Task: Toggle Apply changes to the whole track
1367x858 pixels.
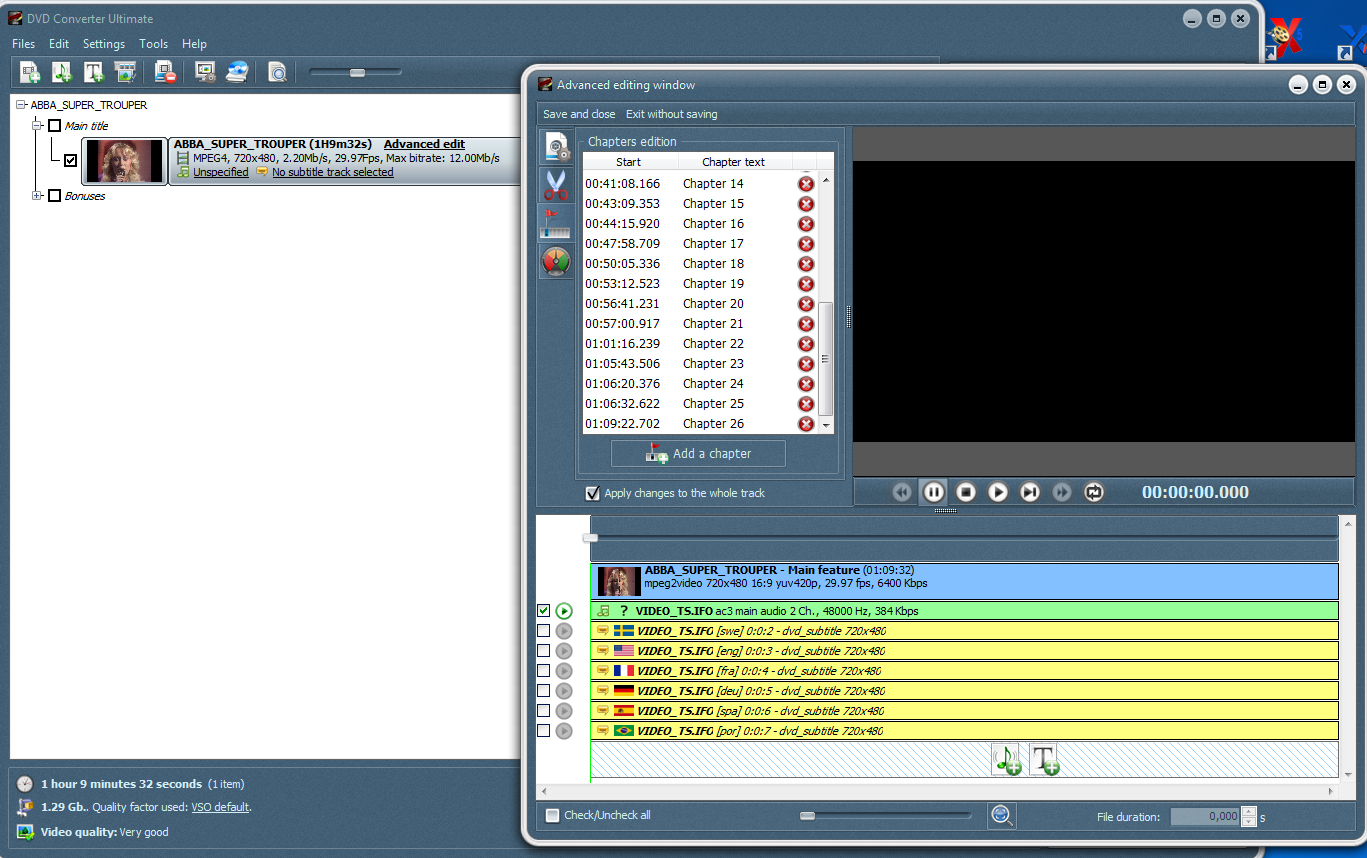Action: click(x=593, y=493)
